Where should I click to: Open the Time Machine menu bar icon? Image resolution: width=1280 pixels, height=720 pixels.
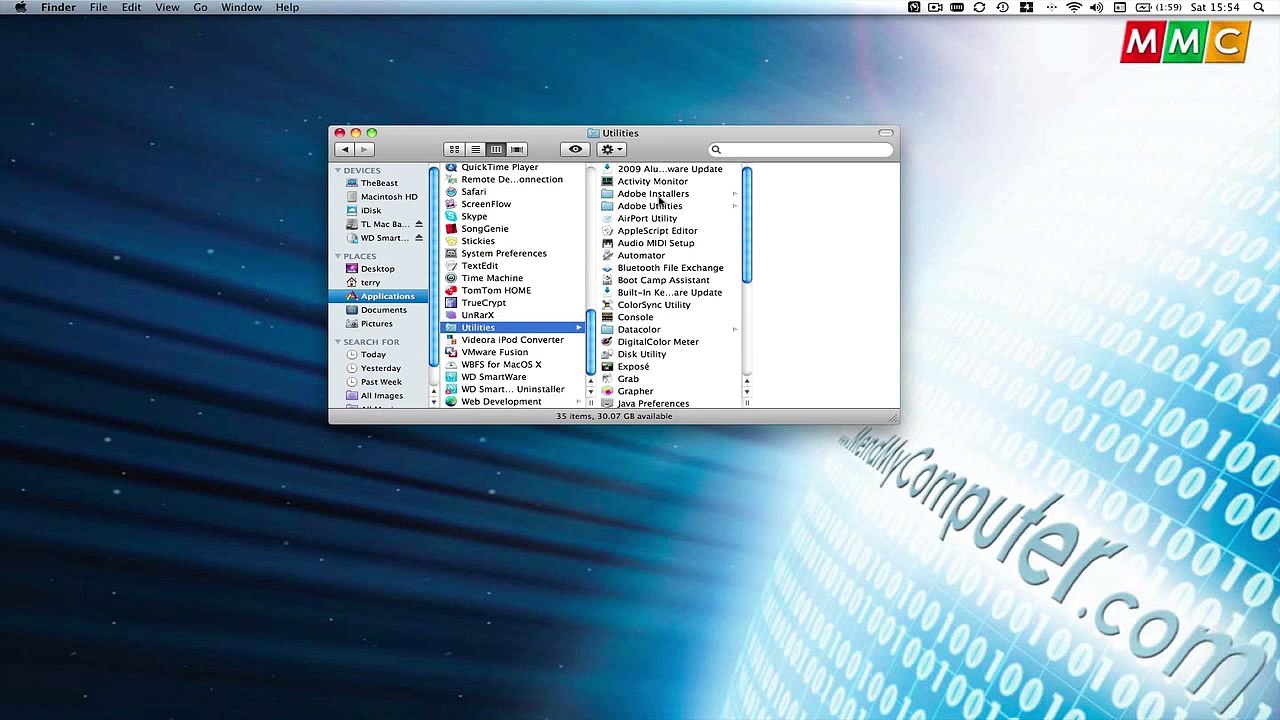tap(1003, 8)
